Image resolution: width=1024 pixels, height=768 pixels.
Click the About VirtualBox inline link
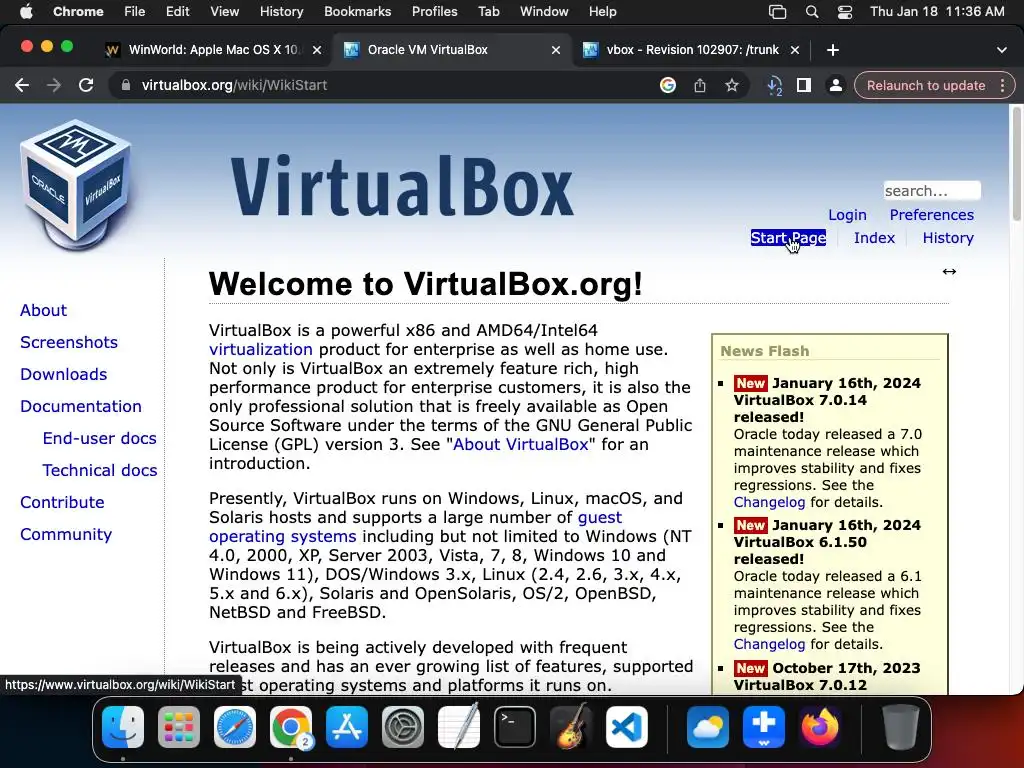point(520,445)
